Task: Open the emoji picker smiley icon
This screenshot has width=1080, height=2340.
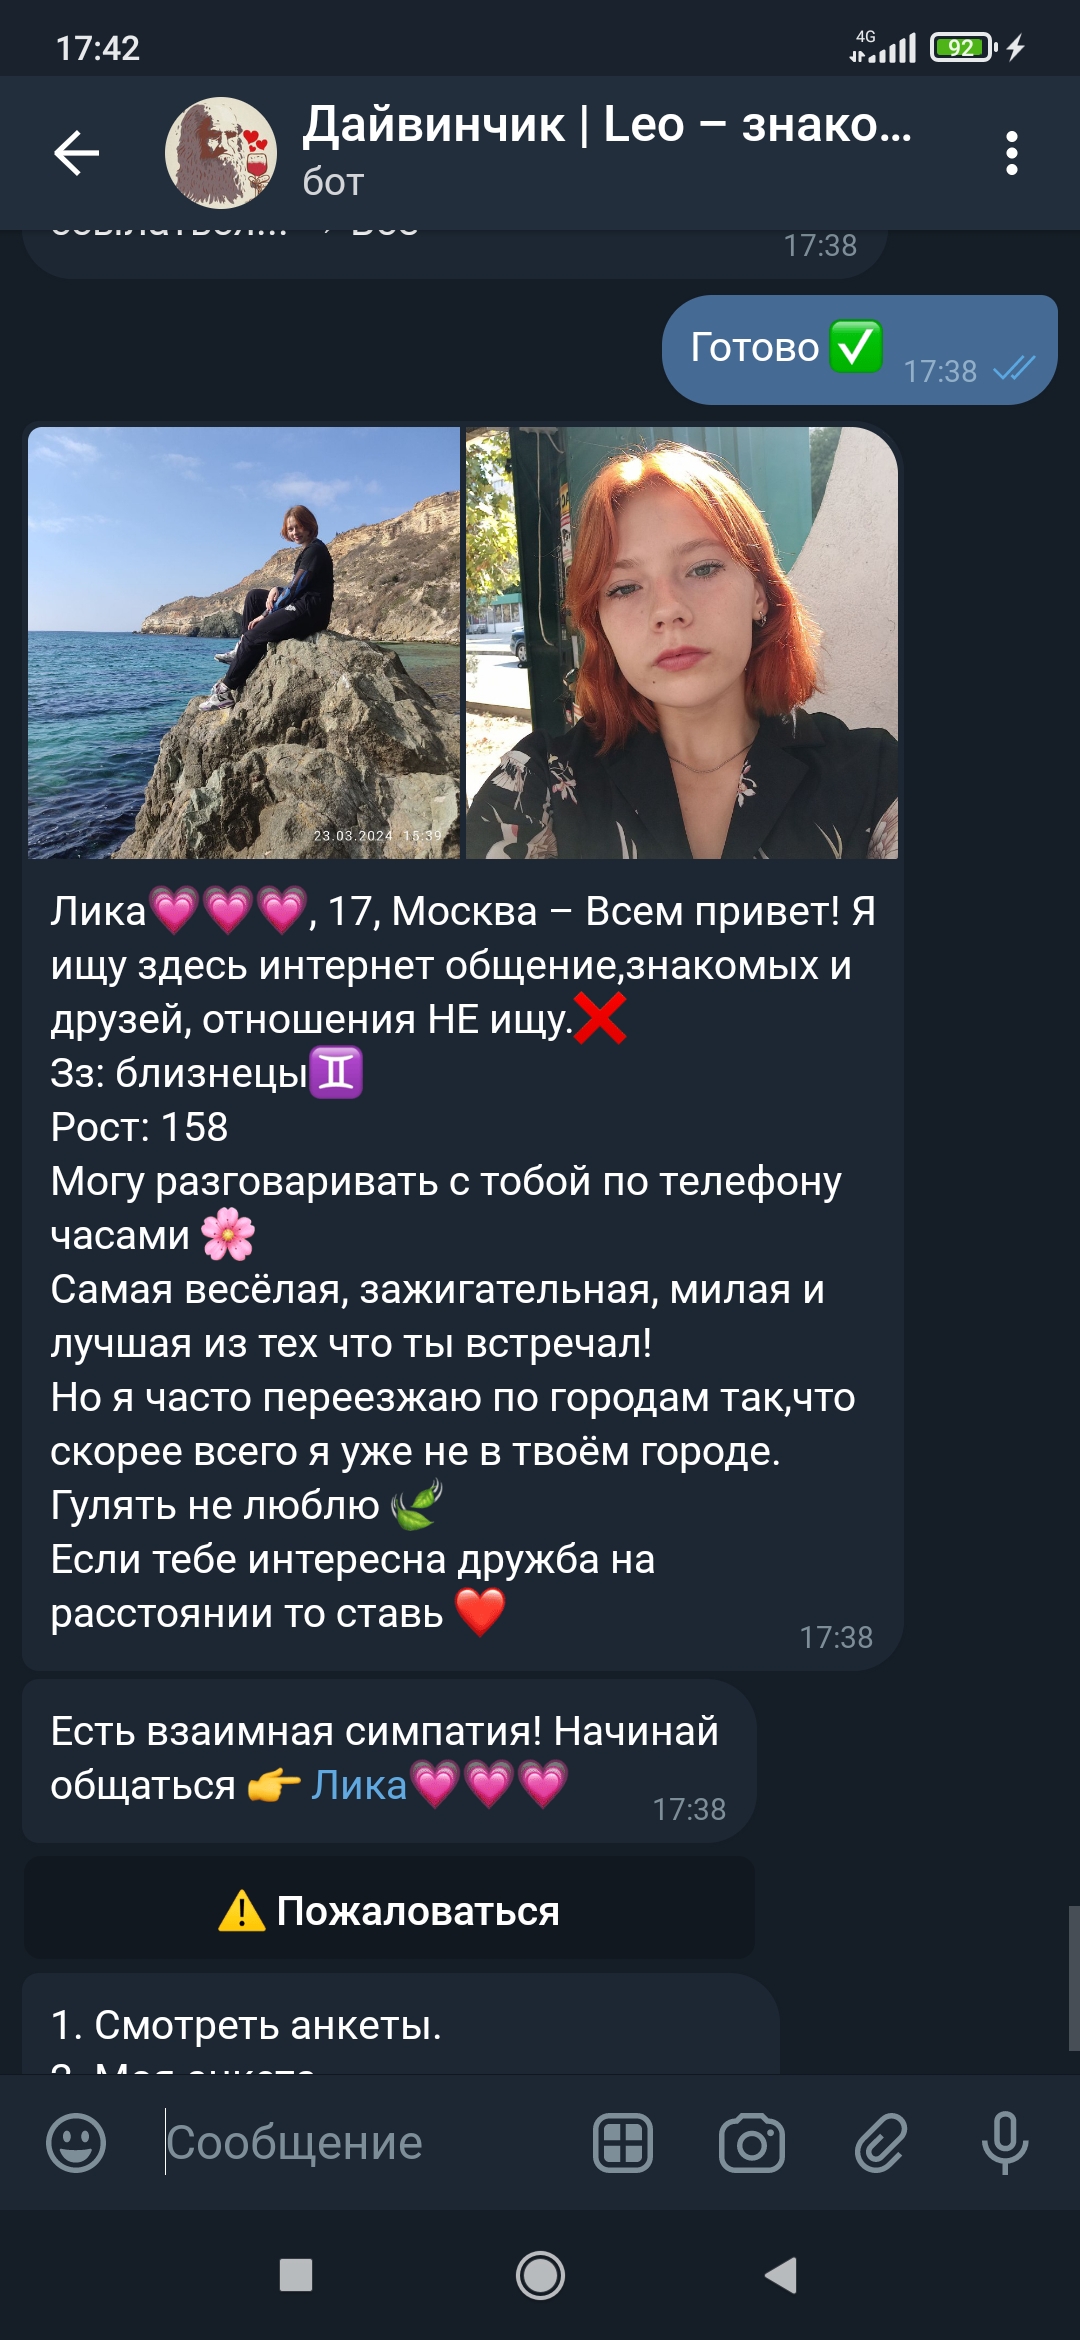Action: tap(76, 2142)
